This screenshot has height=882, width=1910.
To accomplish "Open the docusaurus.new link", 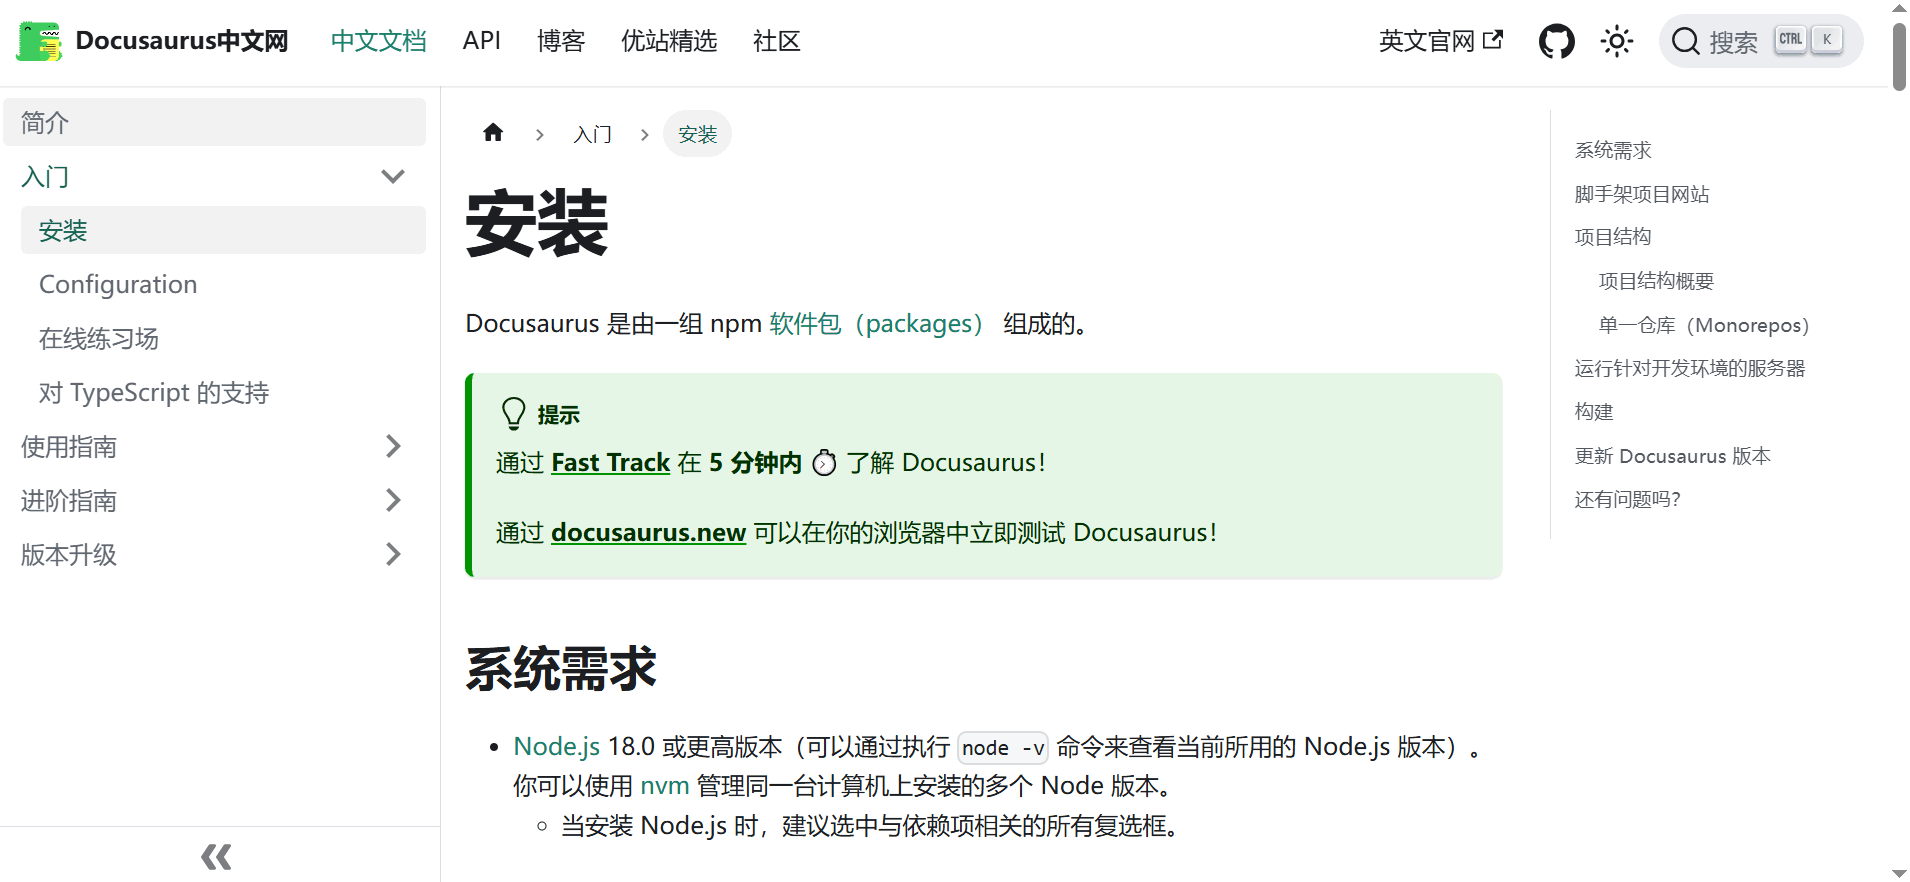I will (648, 533).
